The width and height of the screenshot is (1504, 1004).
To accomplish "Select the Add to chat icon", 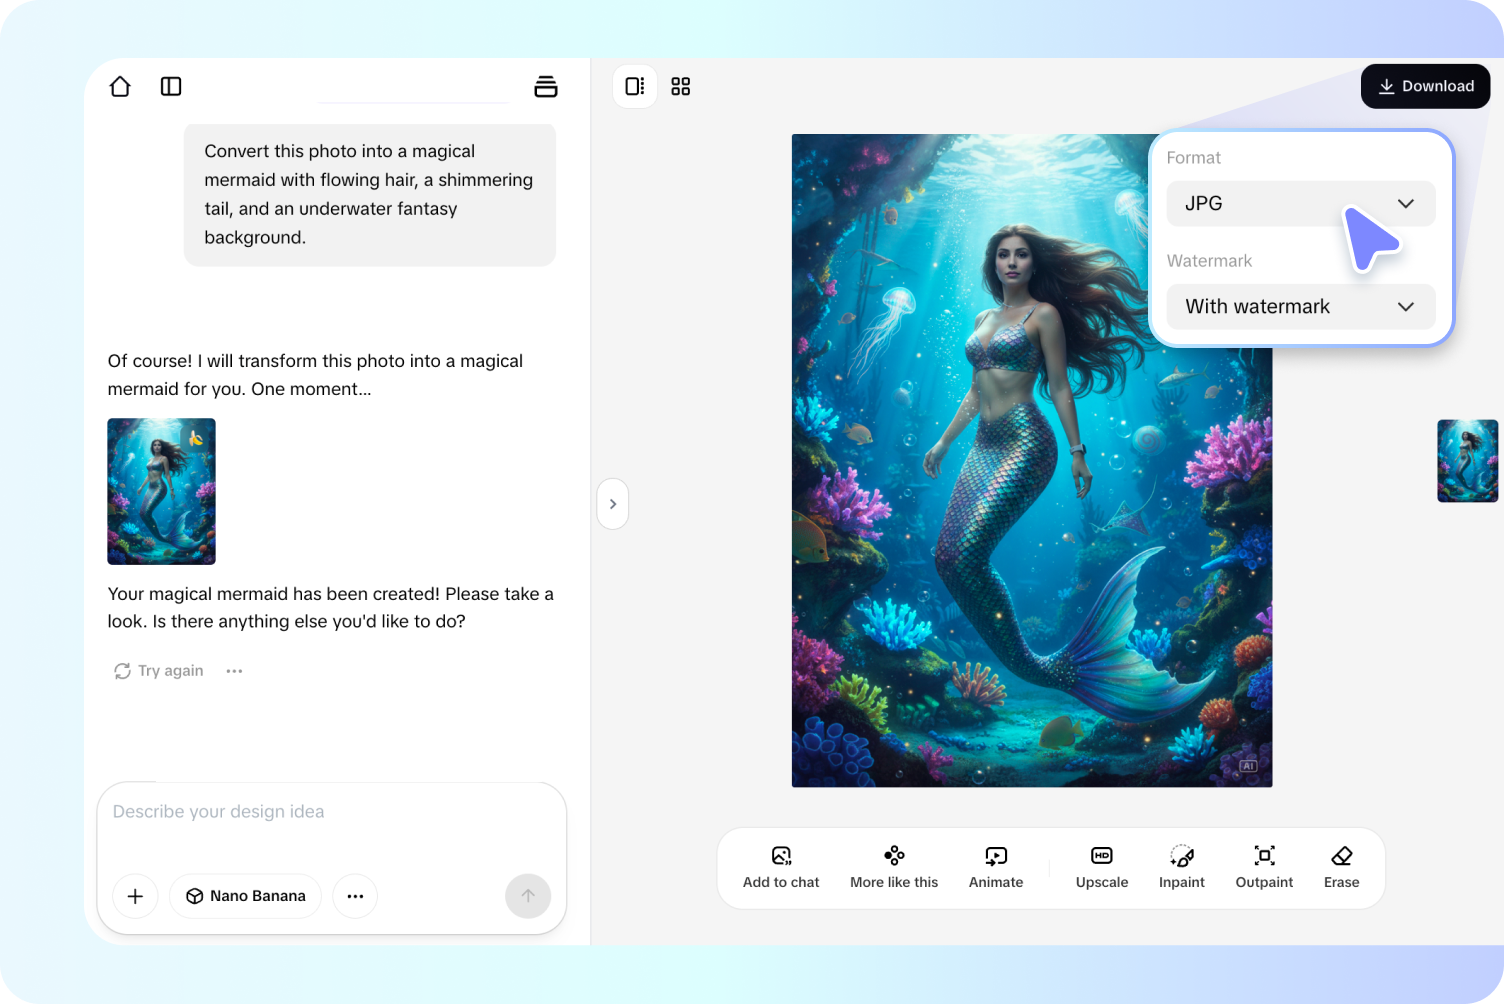I will coord(781,857).
